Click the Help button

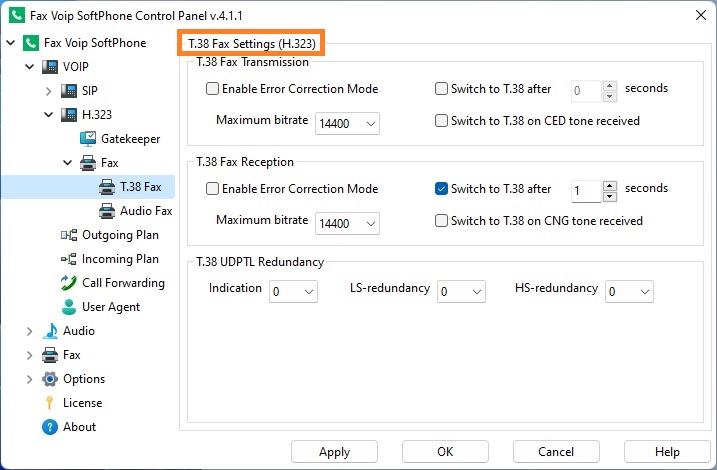667,452
